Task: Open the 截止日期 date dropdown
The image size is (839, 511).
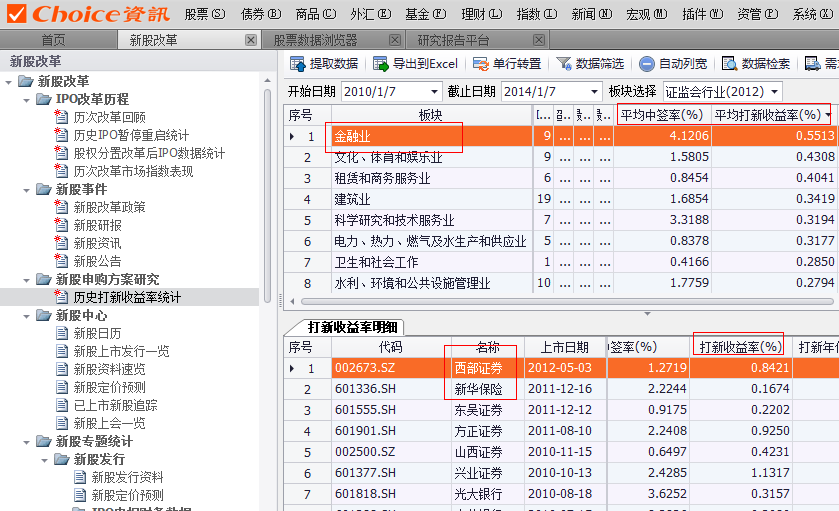Action: pos(594,91)
